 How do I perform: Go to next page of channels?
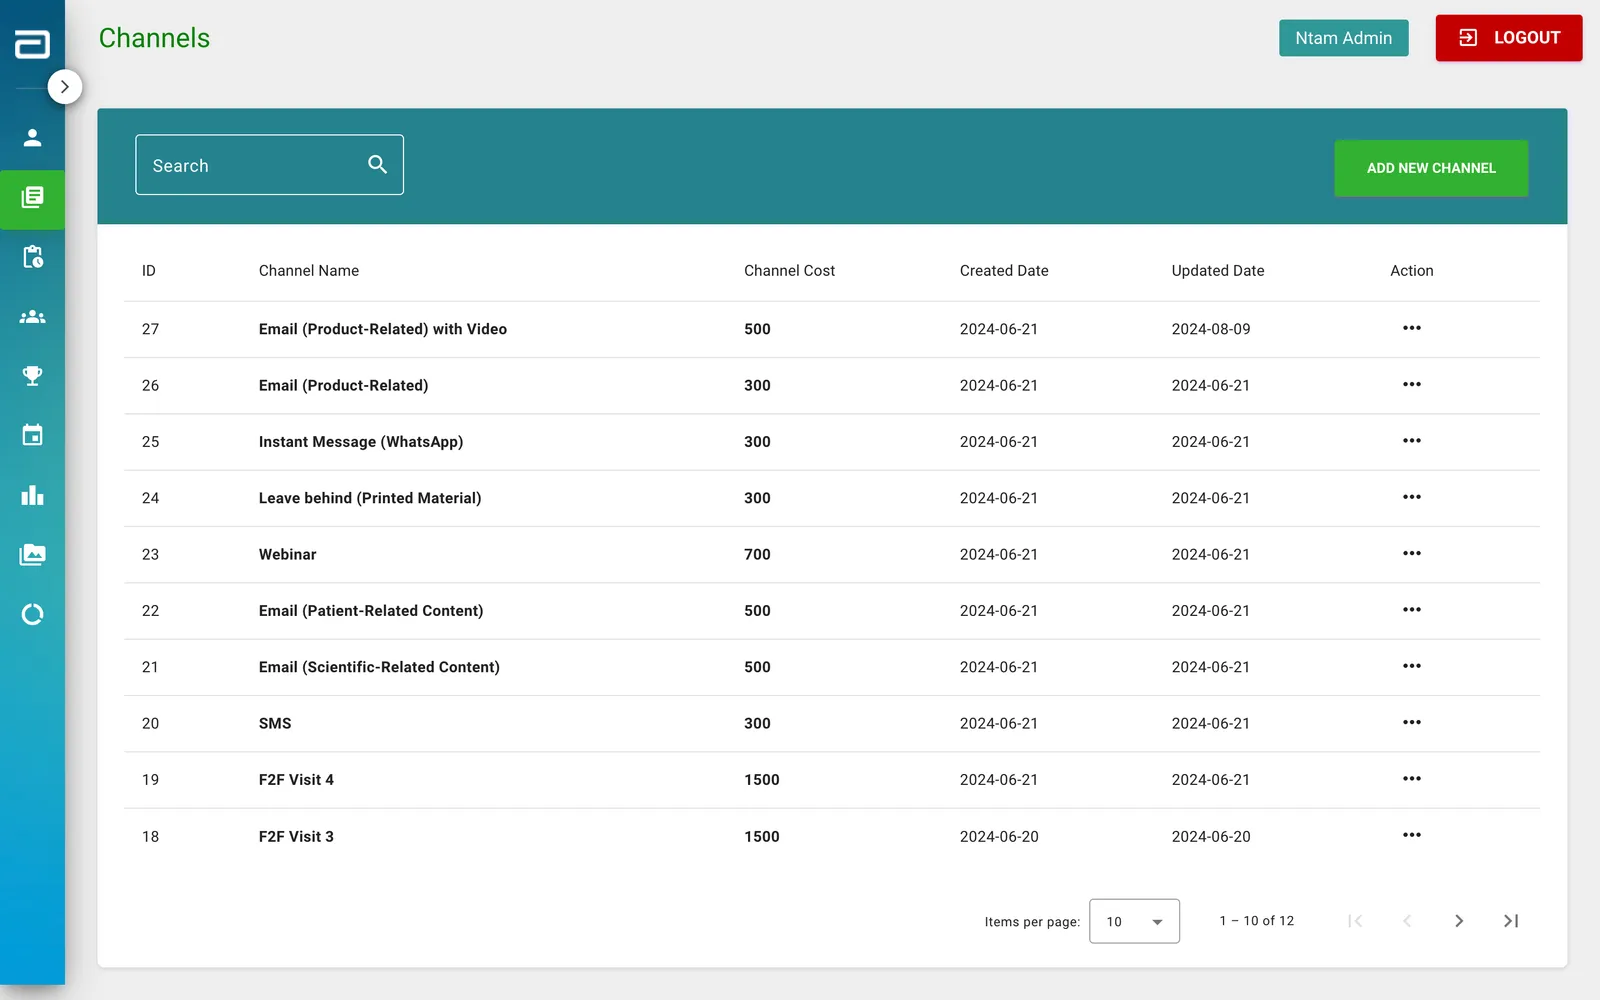(x=1459, y=921)
